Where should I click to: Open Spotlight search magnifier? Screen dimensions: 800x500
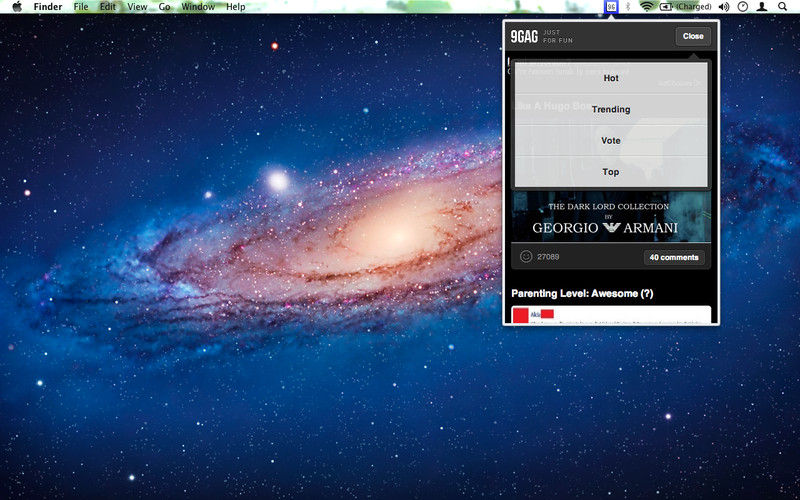(782, 7)
